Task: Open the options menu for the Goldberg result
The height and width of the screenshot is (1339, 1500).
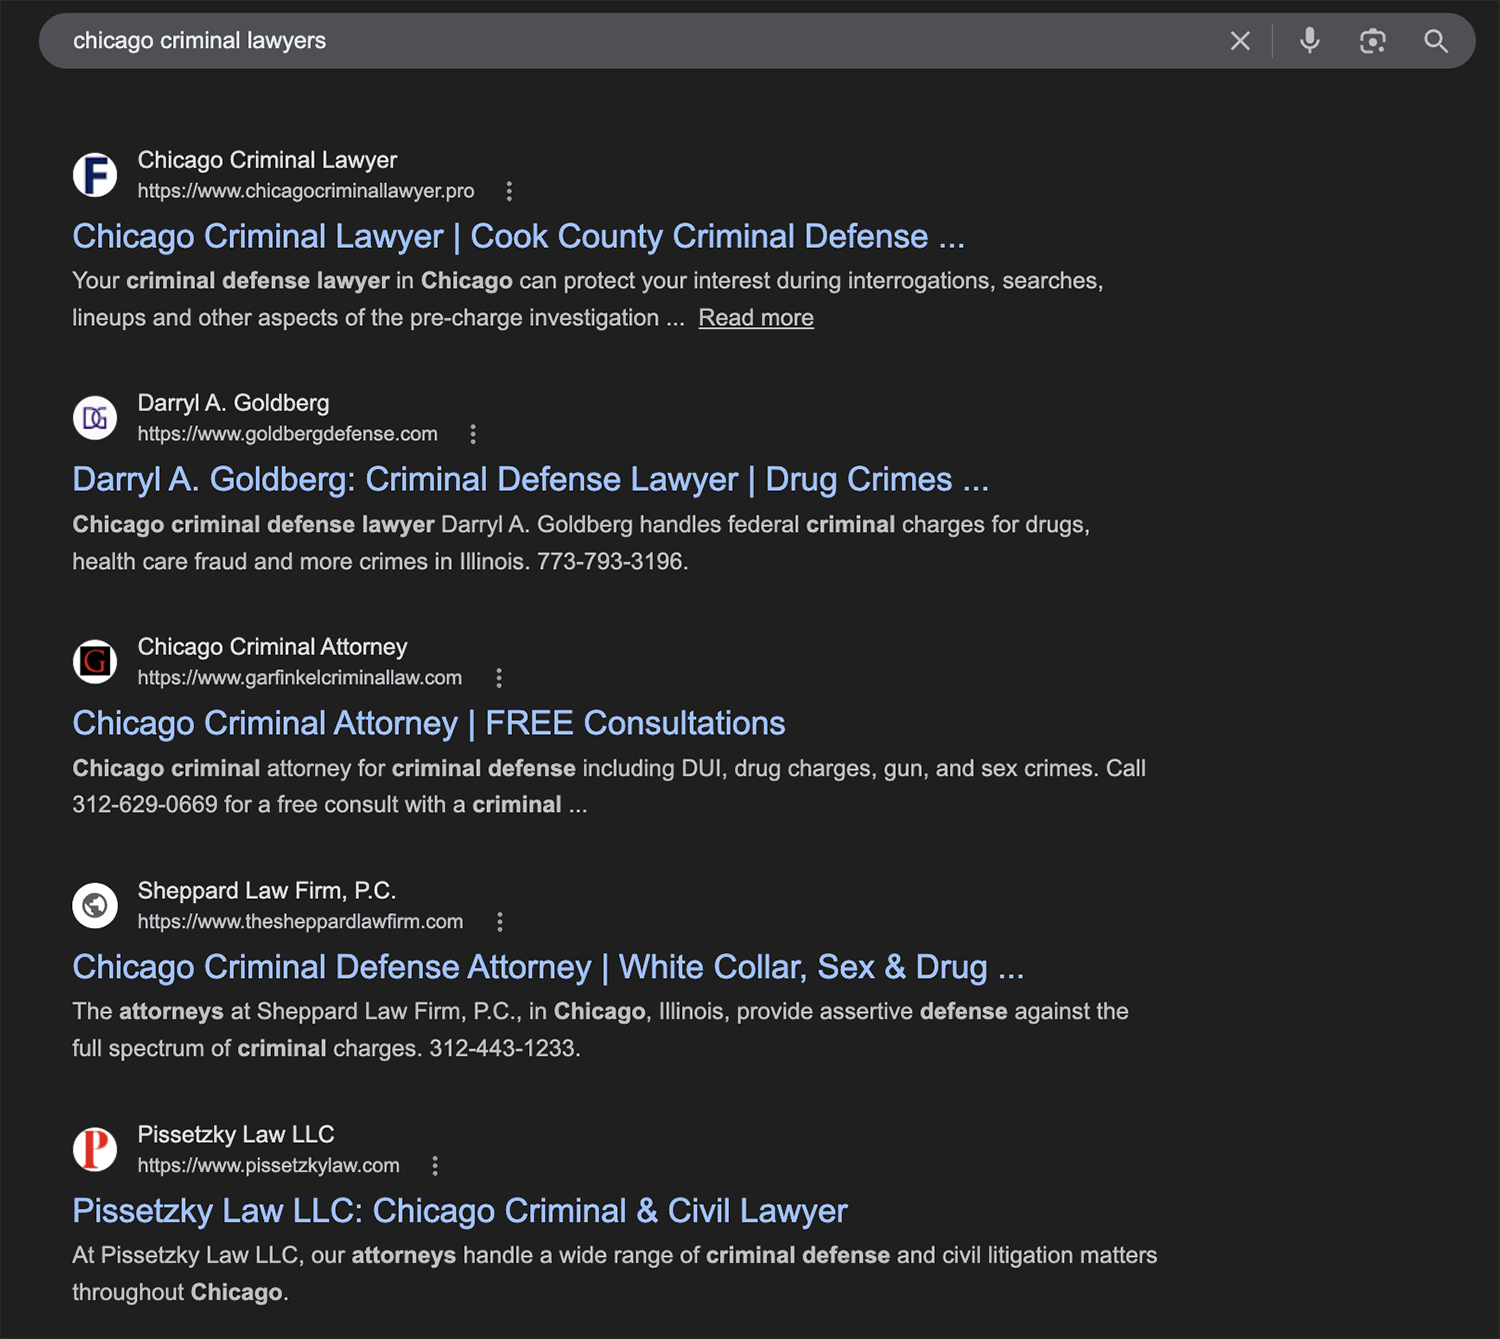Action: pos(472,434)
